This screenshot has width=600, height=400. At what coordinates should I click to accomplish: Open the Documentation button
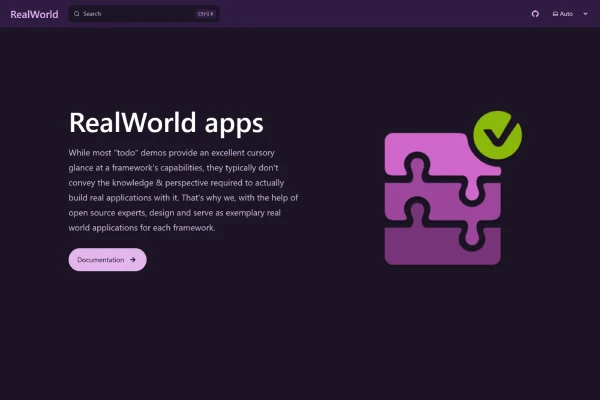pyautogui.click(x=107, y=260)
